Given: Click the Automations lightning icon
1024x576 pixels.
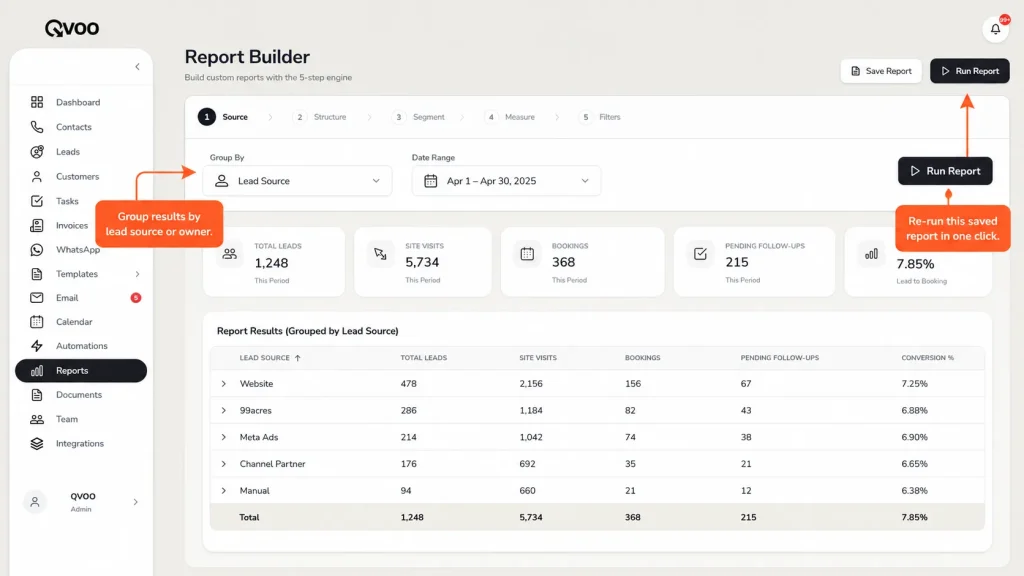Looking at the screenshot, I should point(37,346).
